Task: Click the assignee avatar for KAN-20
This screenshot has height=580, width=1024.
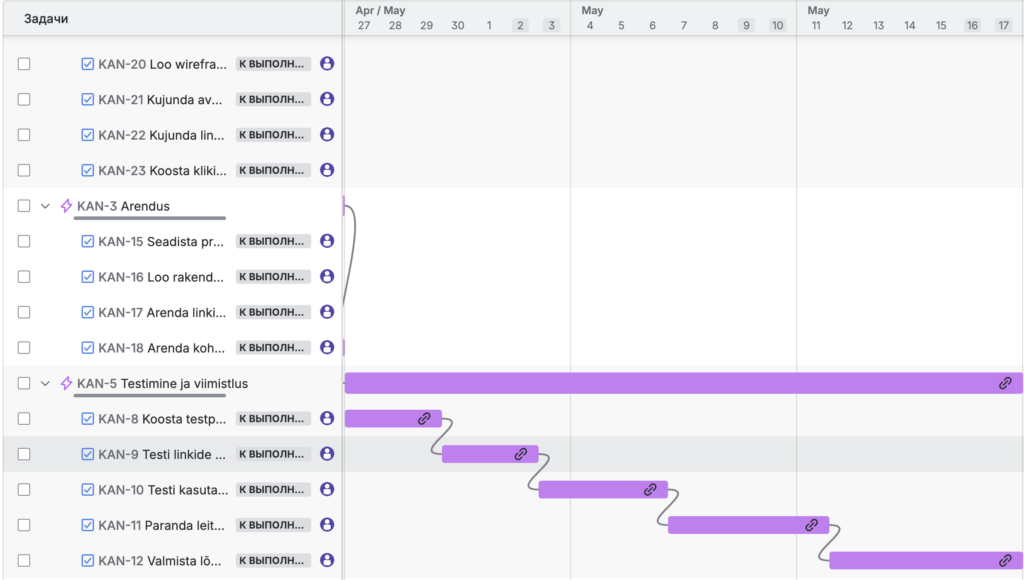Action: (327, 64)
